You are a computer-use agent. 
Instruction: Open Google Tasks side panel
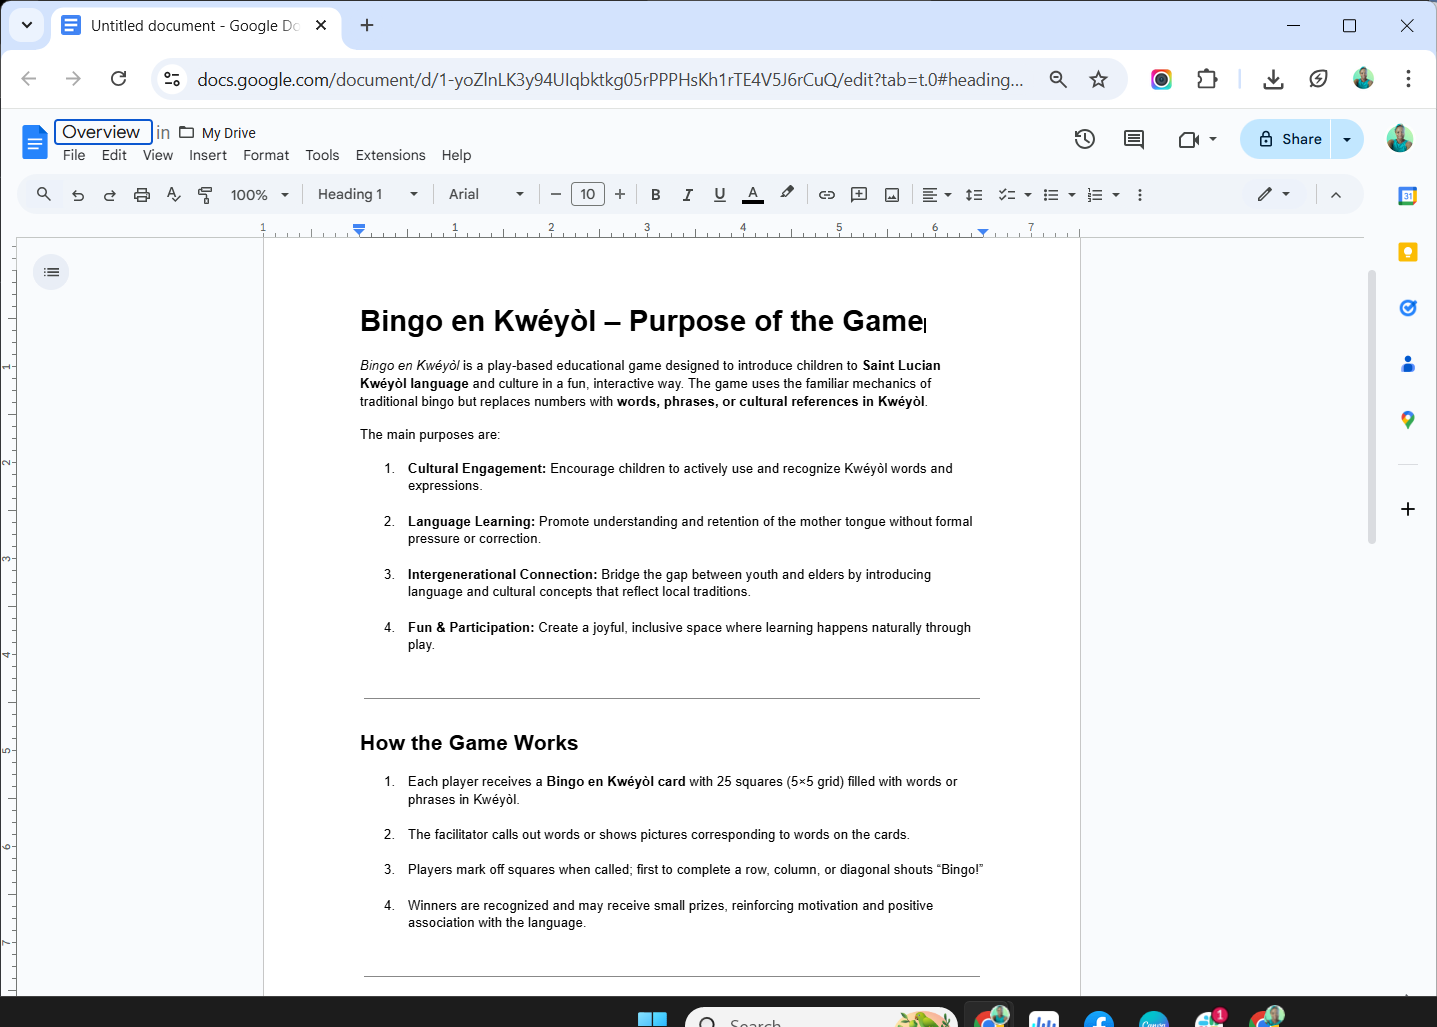(x=1408, y=308)
